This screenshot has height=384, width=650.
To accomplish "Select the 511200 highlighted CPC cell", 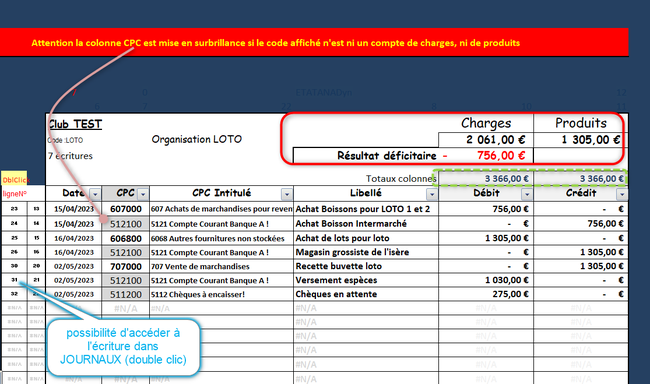I will (126, 294).
